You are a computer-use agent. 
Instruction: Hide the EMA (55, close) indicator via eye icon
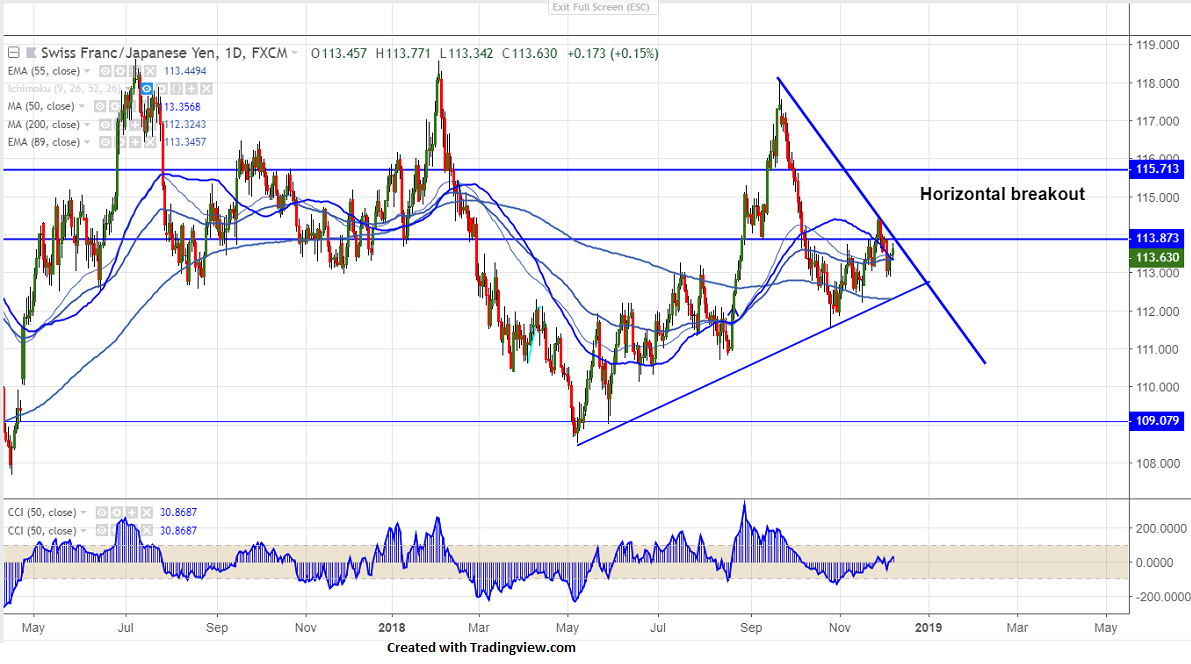click(106, 71)
